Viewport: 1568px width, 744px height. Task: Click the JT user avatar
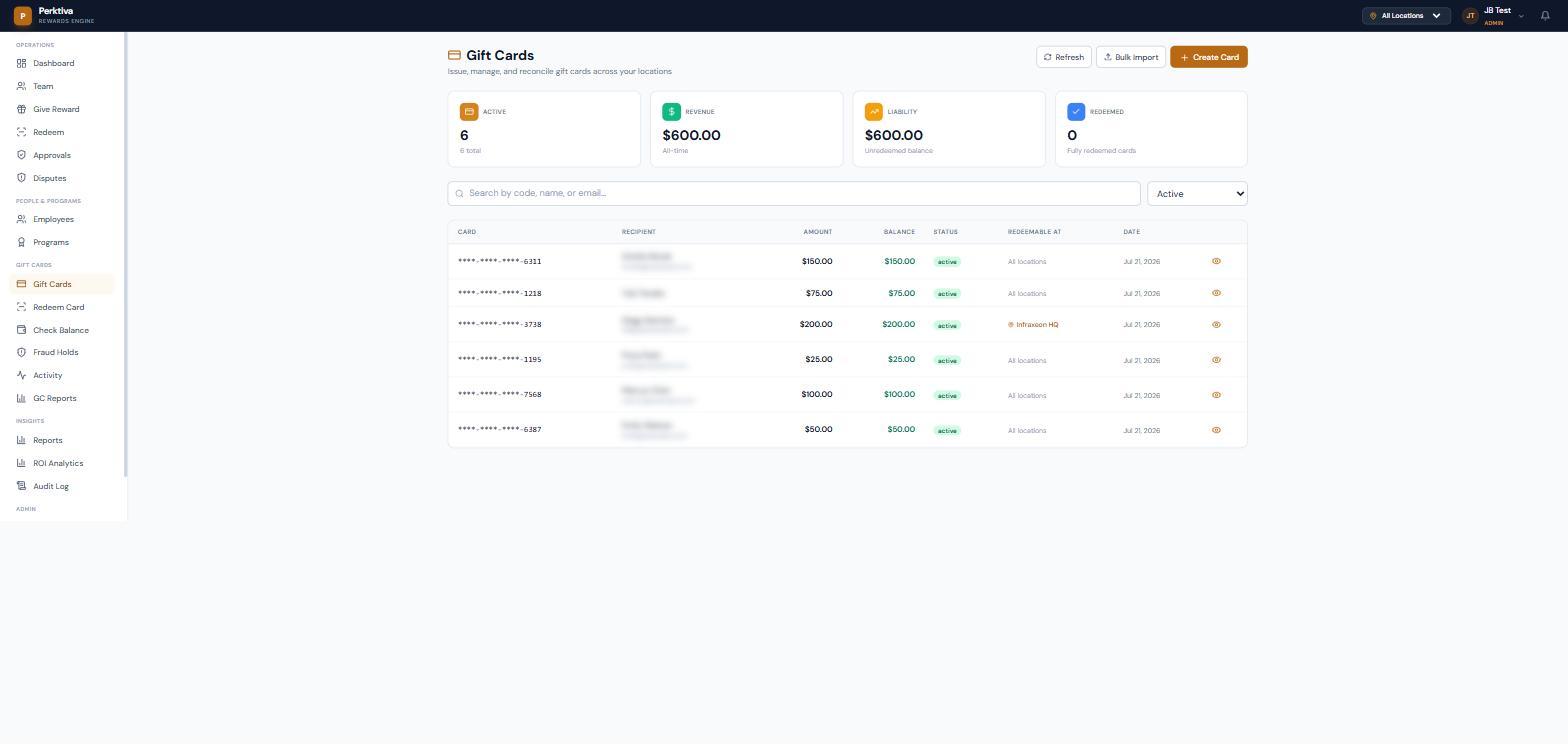[x=1470, y=16]
